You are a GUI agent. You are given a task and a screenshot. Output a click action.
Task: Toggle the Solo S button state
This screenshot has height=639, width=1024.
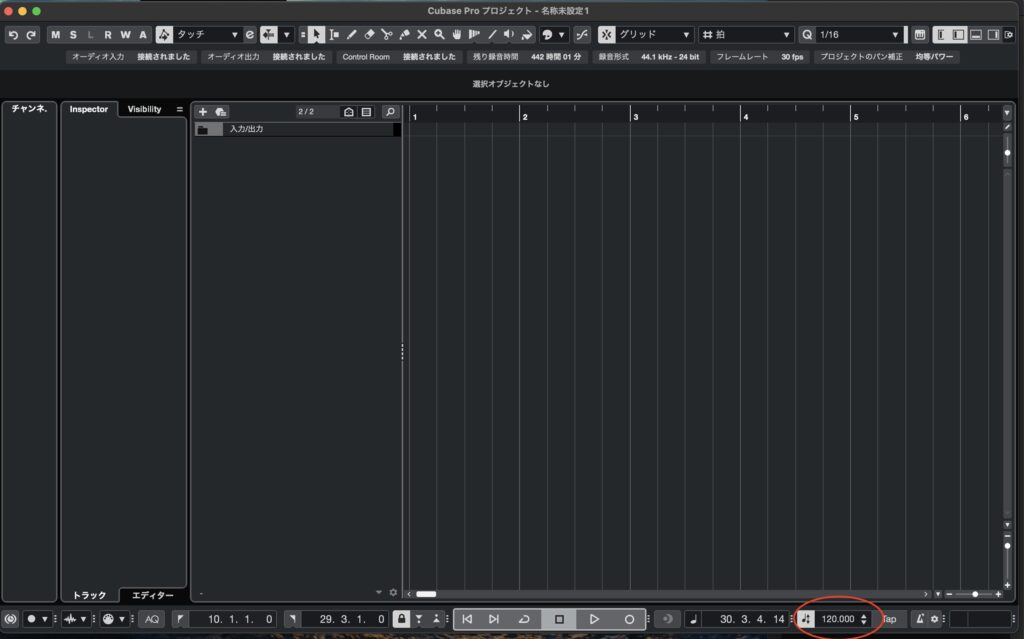(x=73, y=35)
